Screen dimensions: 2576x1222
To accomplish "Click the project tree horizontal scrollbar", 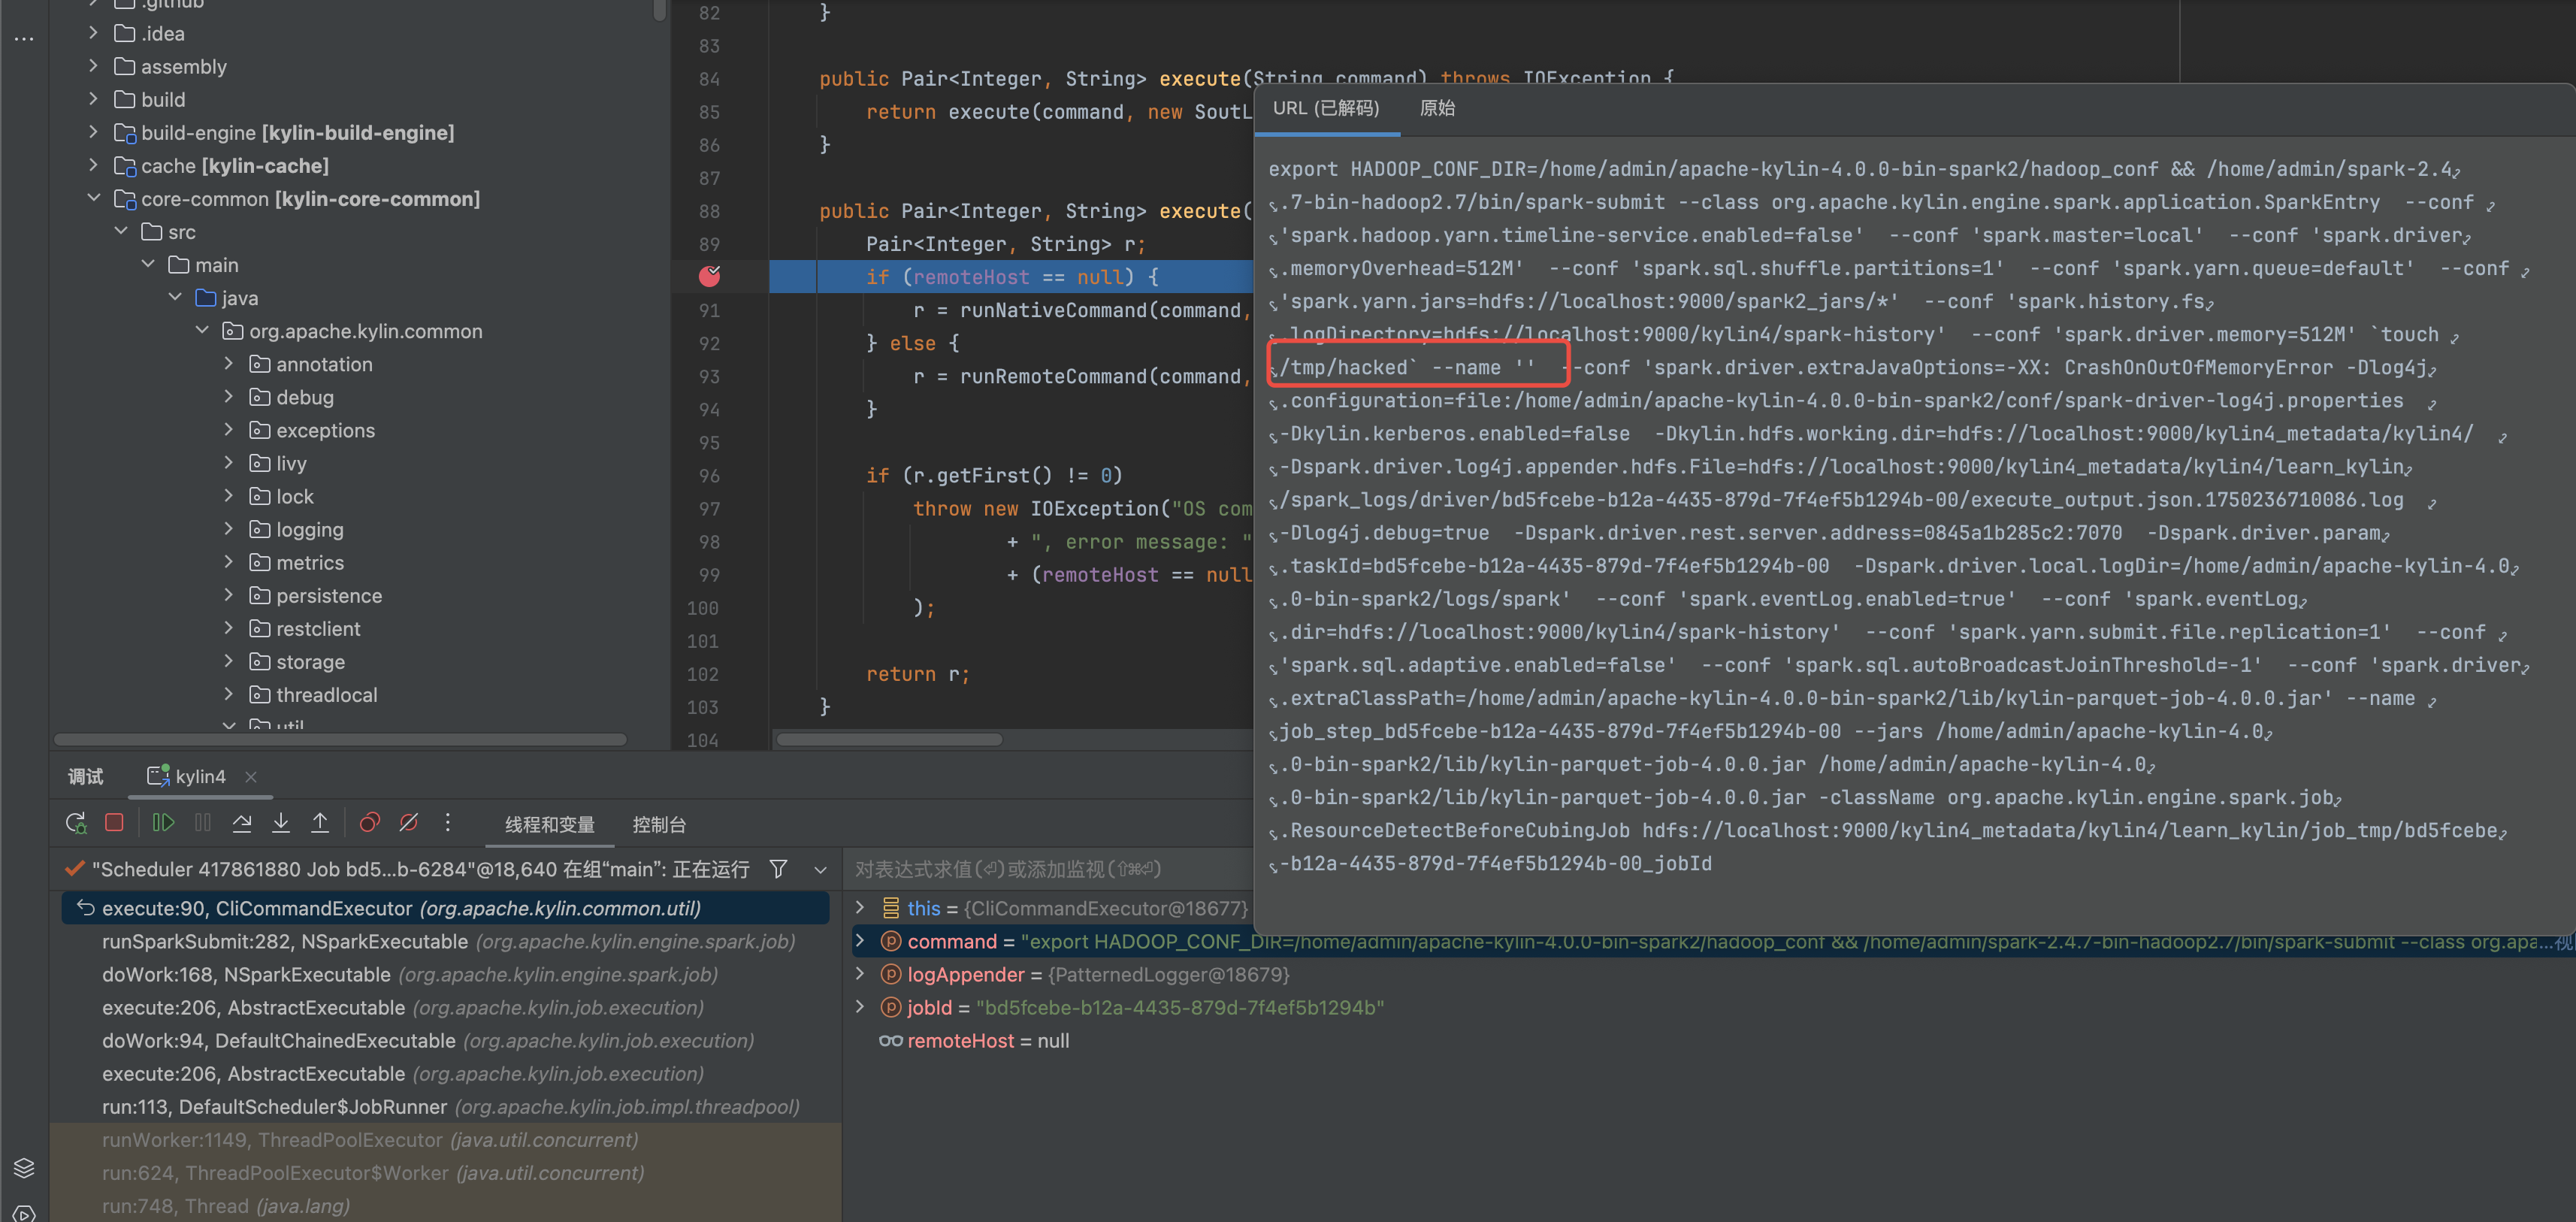I will (340, 740).
